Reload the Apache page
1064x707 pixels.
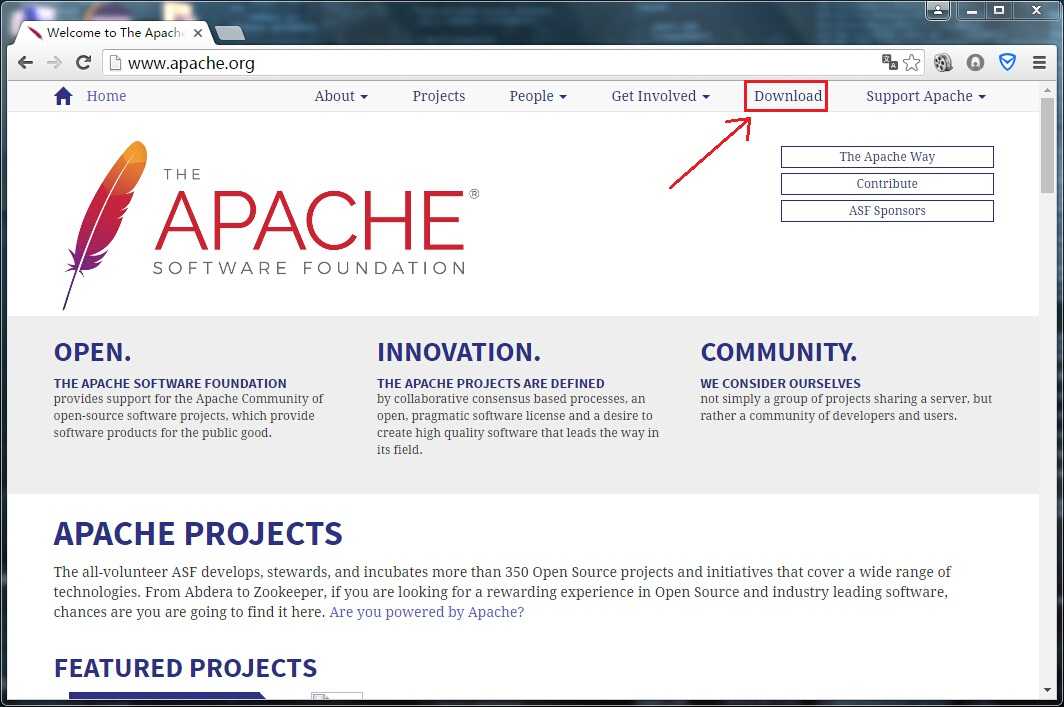(x=83, y=62)
